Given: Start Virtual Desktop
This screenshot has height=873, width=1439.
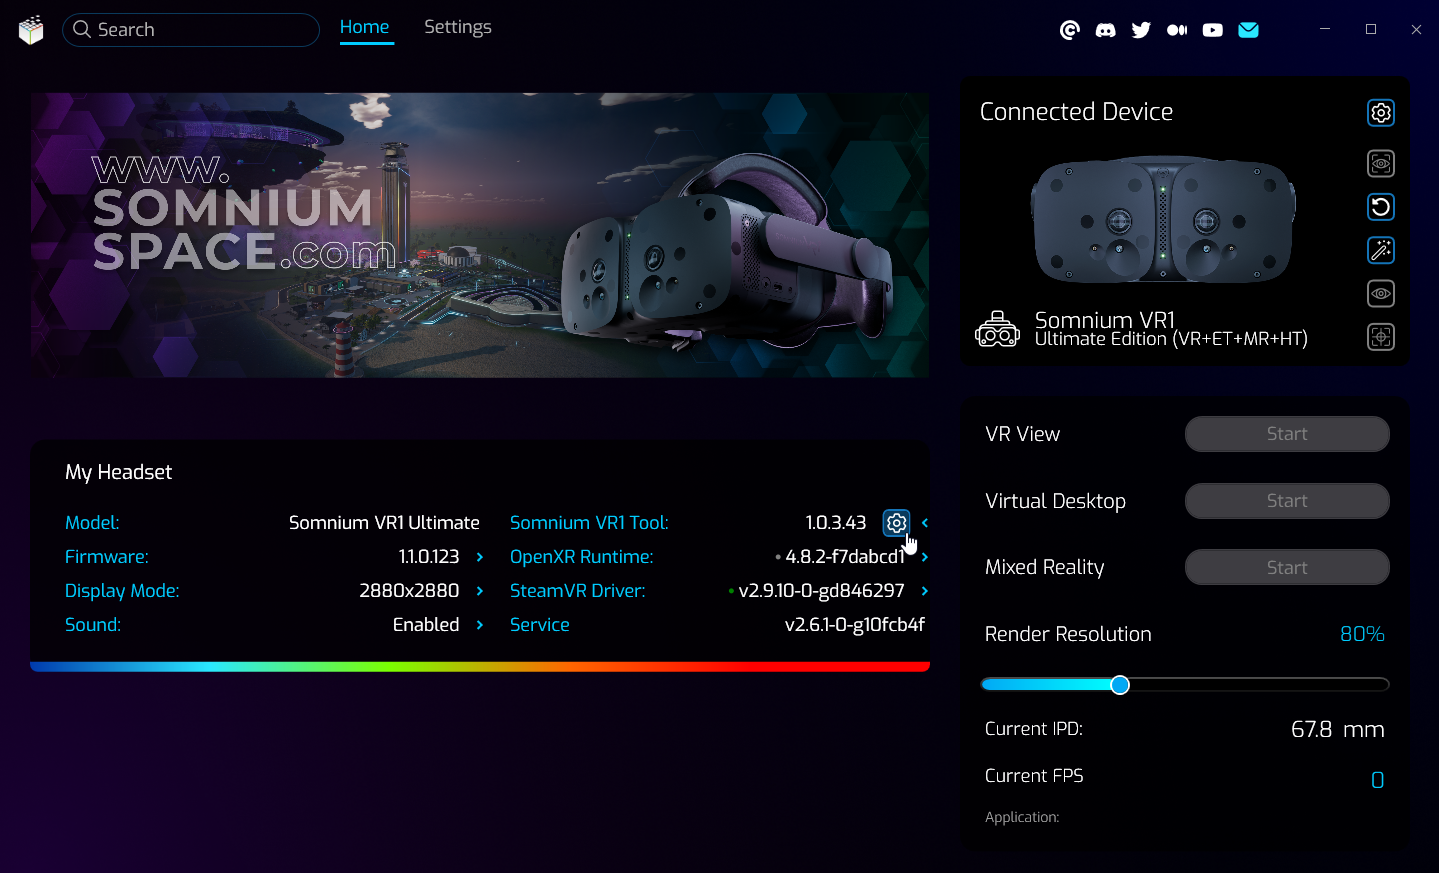Looking at the screenshot, I should coord(1287,501).
